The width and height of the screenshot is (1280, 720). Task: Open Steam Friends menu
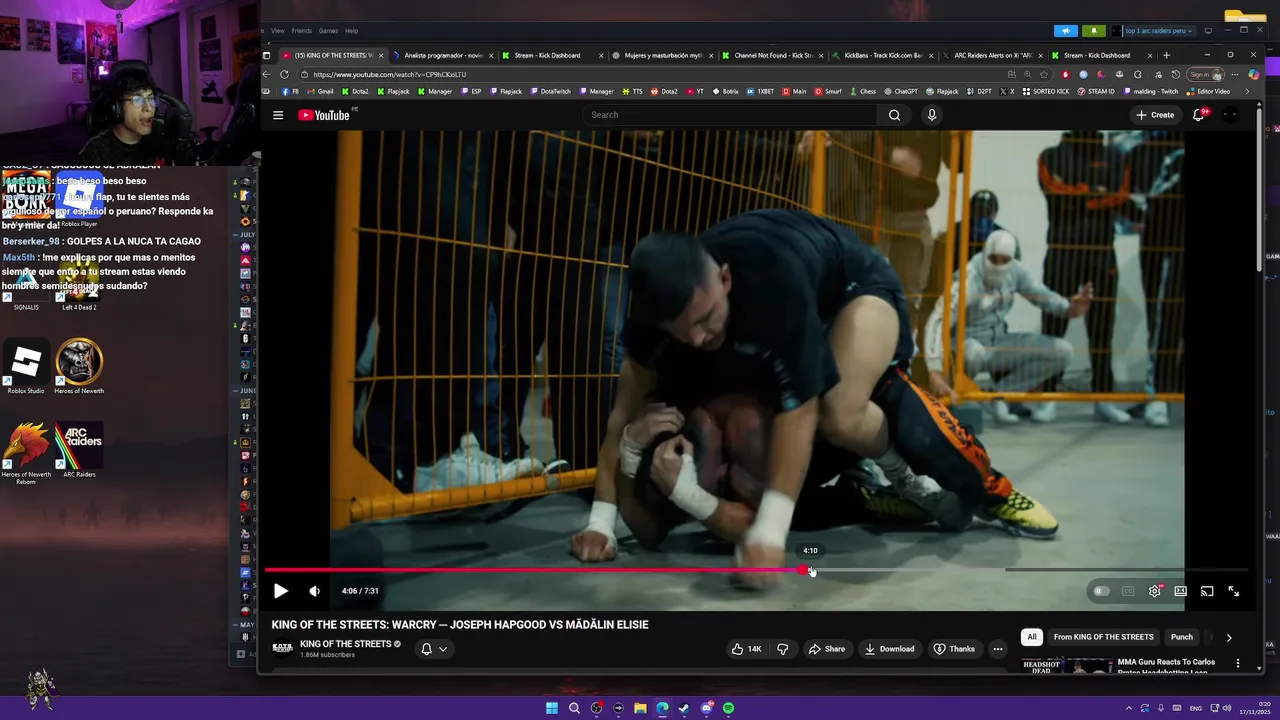coord(301,31)
